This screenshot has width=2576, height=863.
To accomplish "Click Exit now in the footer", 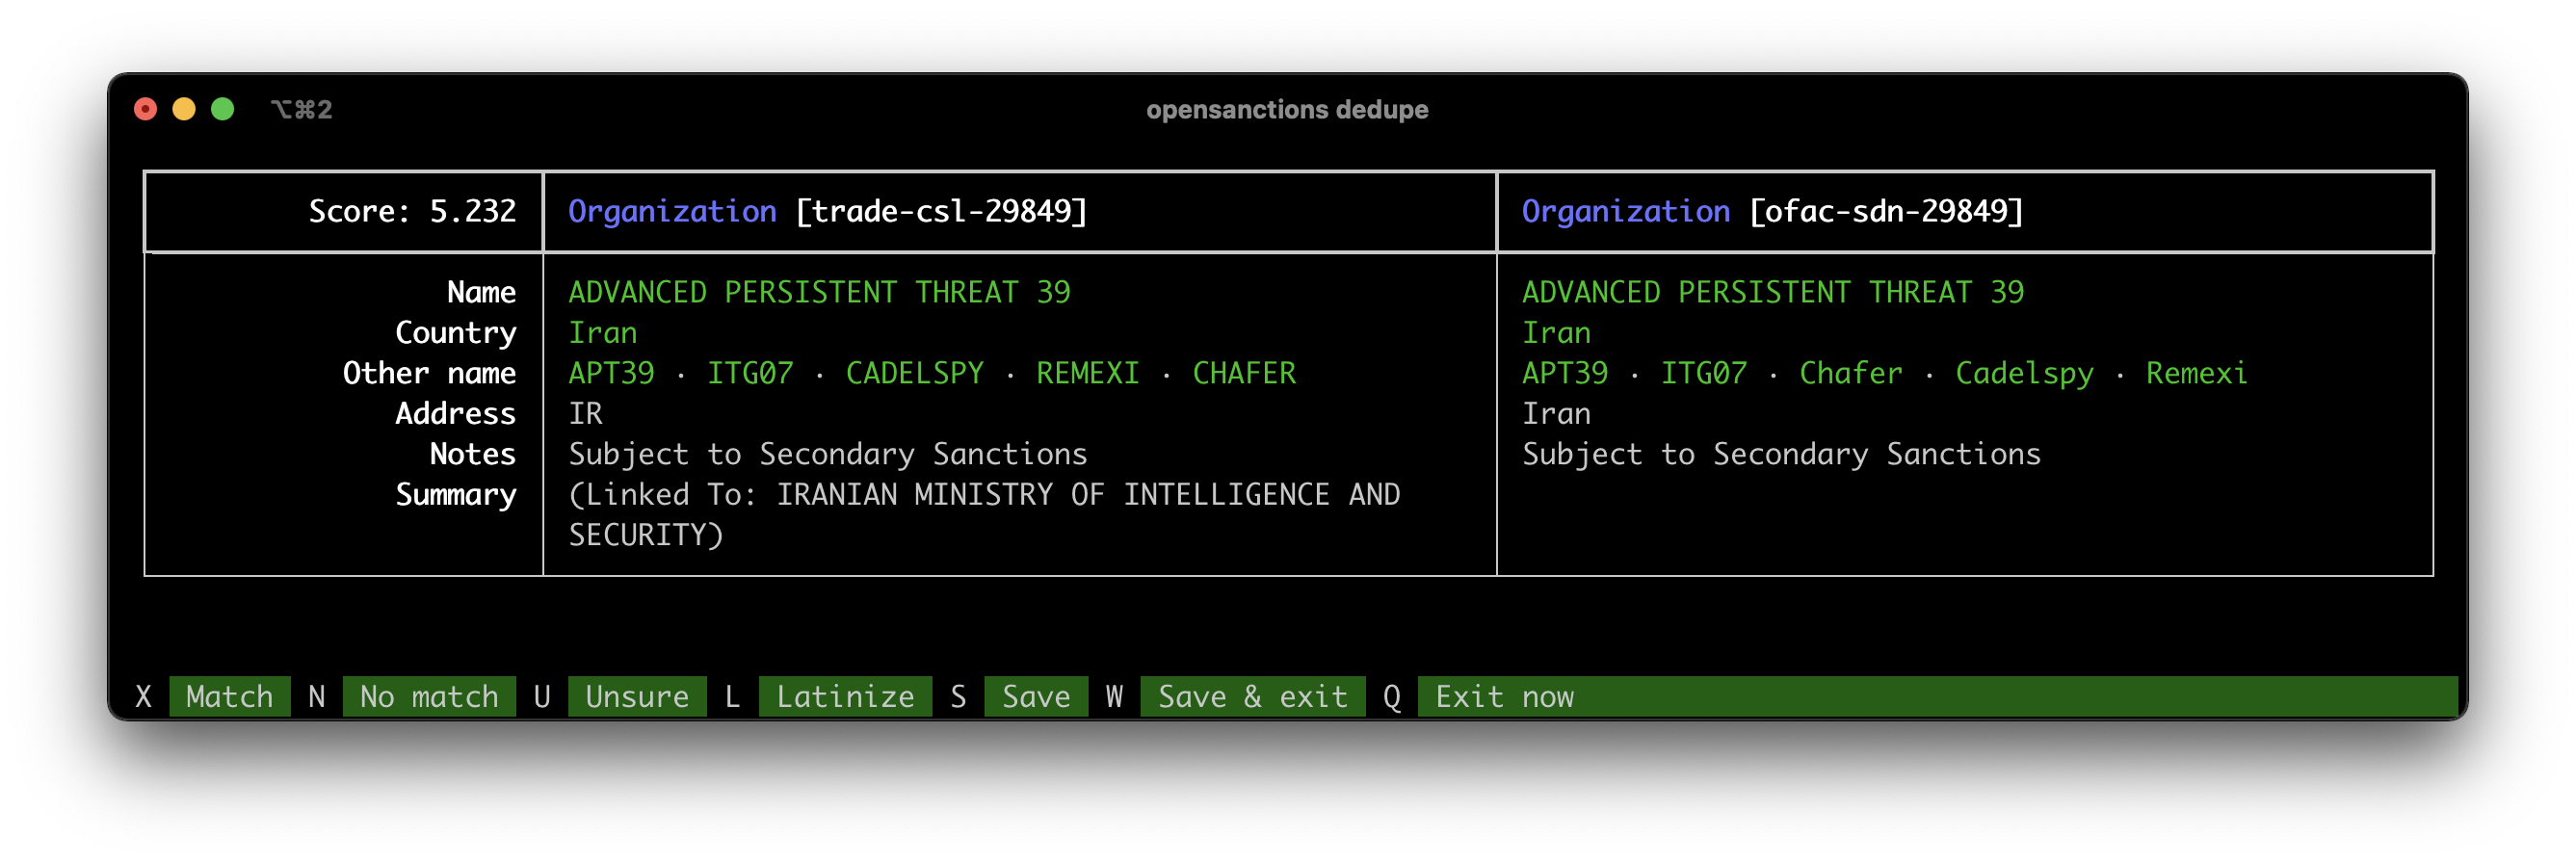I will click(1505, 696).
